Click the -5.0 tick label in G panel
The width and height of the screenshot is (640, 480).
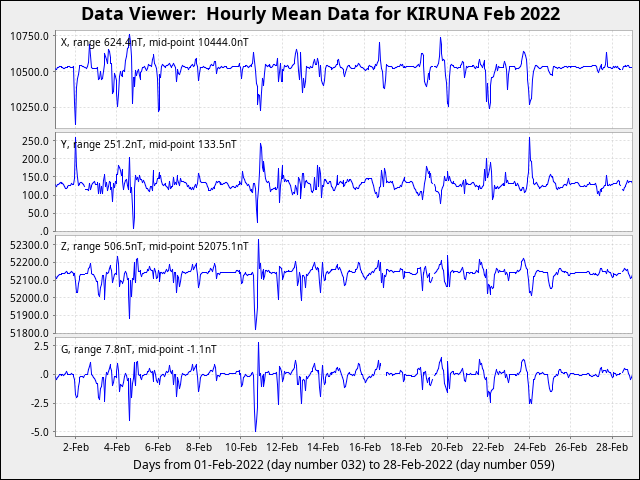40,432
